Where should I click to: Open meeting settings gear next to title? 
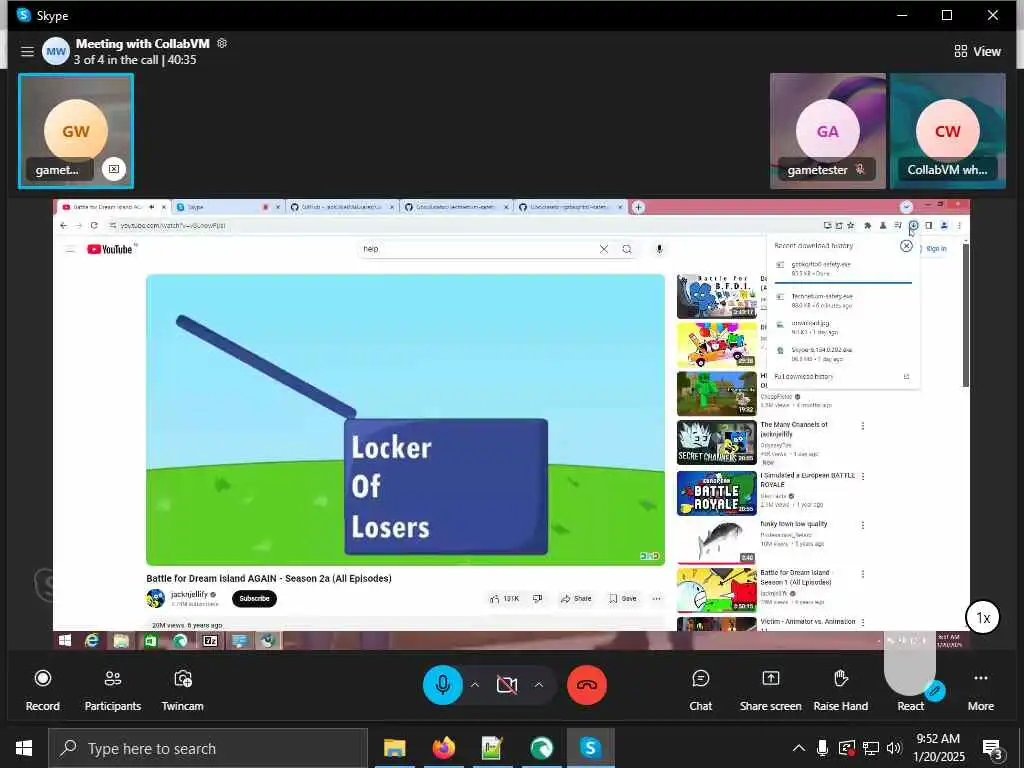point(222,43)
